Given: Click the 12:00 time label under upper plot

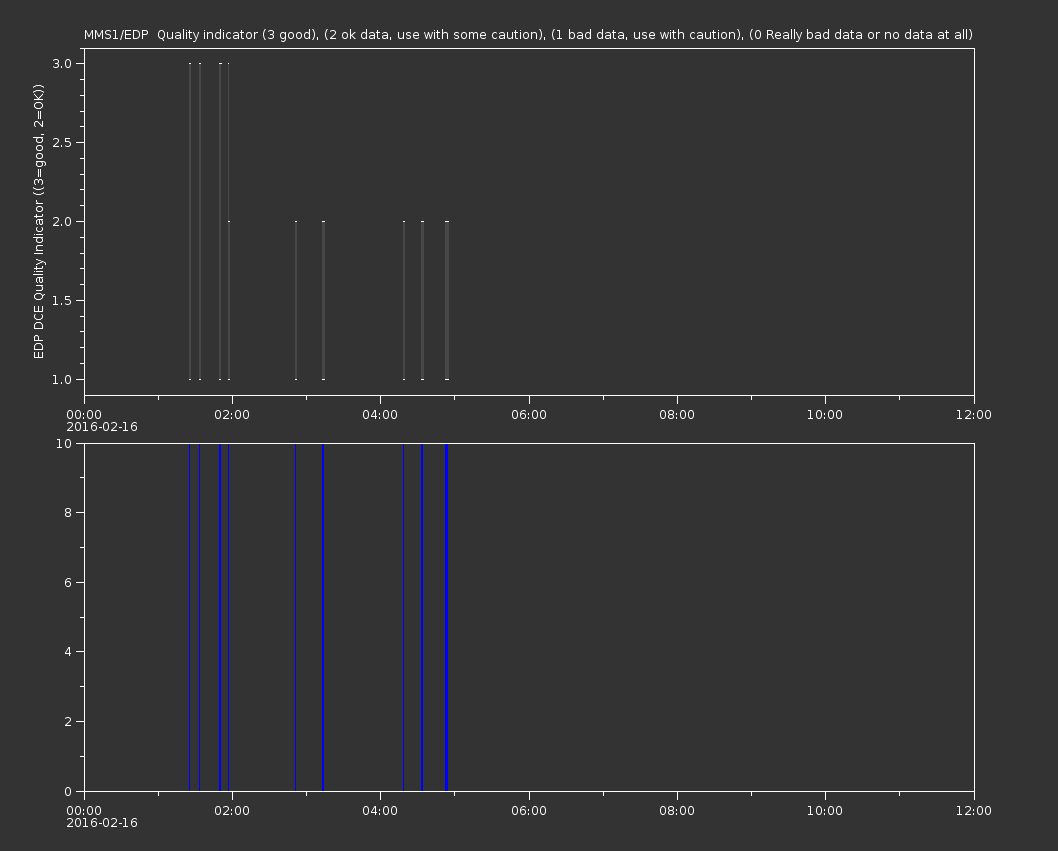Looking at the screenshot, I should [x=974, y=414].
